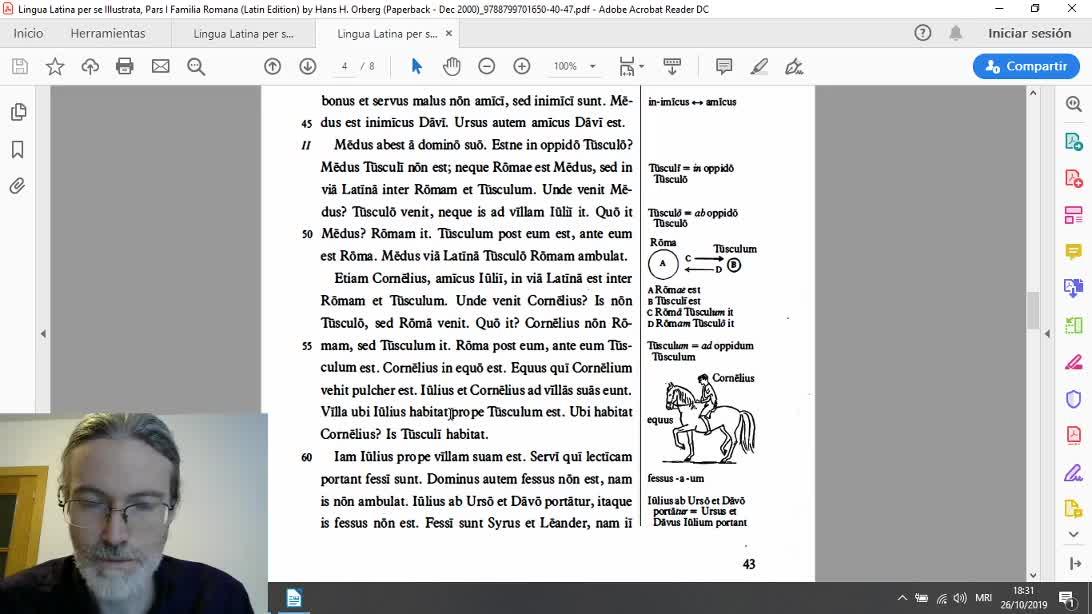Open the Windows notification center
Image resolution: width=1092 pixels, height=614 pixels.
click(1066, 598)
